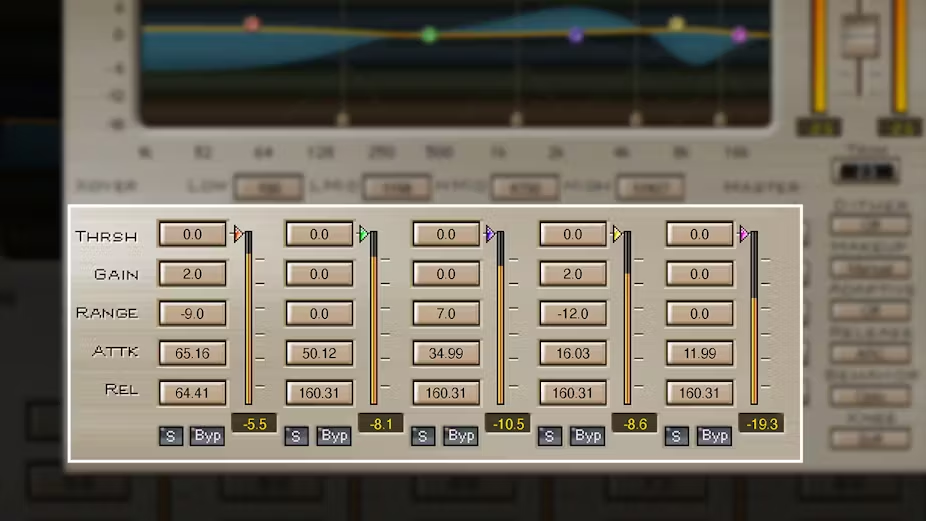Viewport: 926px width, 521px height.
Task: Reset the -5.5 peak readout
Action: click(x=255, y=424)
